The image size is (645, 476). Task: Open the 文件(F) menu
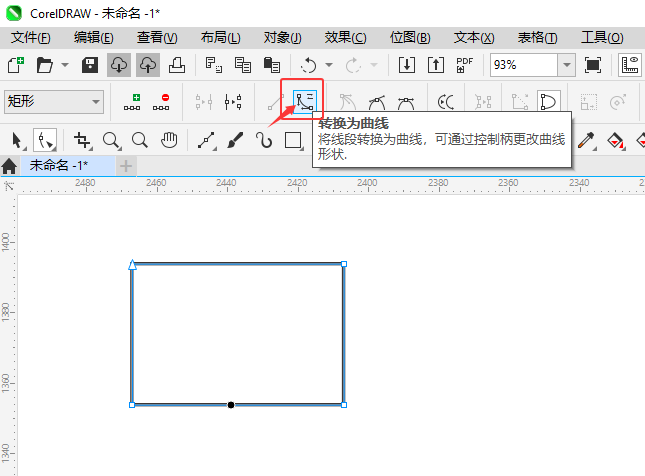tap(31, 38)
